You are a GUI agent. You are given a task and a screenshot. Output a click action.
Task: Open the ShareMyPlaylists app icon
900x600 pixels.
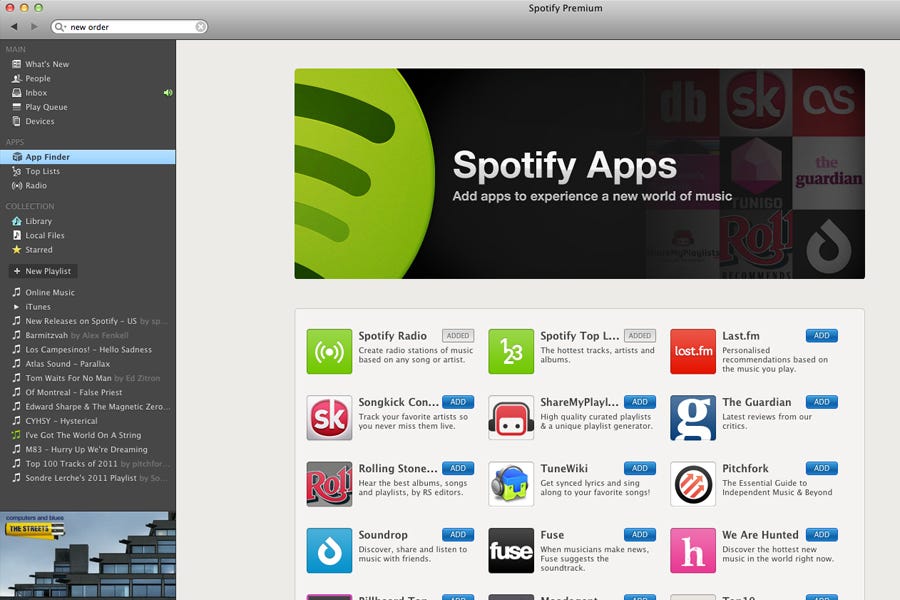click(511, 417)
